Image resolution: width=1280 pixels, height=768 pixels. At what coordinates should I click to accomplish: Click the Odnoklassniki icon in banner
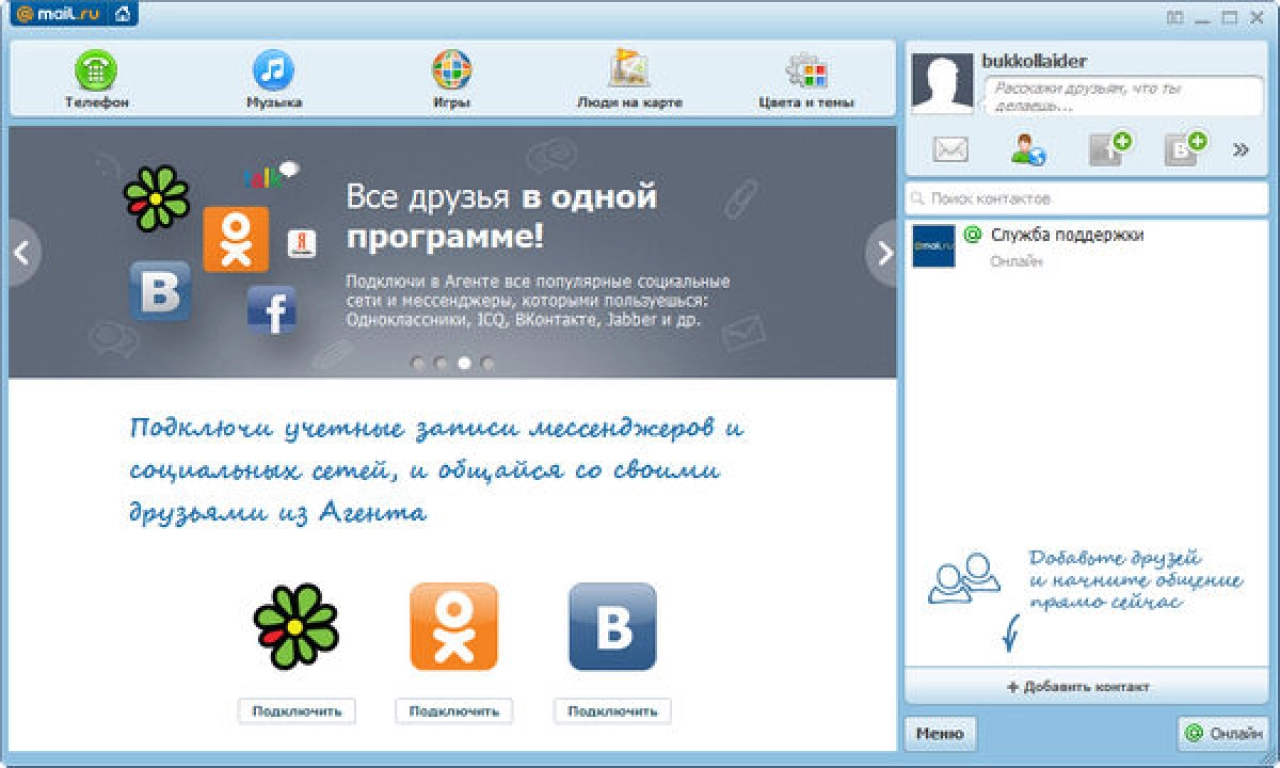[236, 240]
